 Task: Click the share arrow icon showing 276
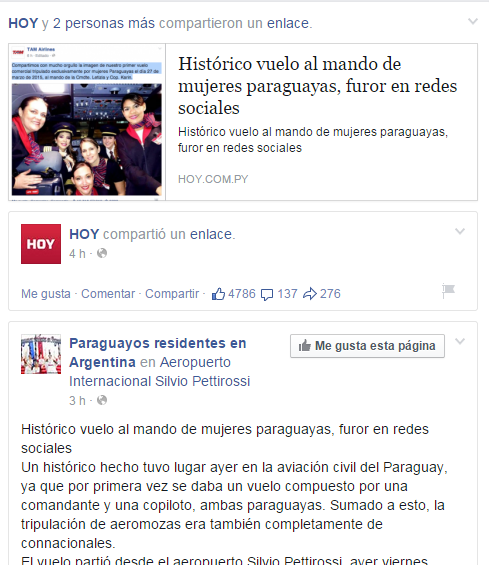point(310,294)
